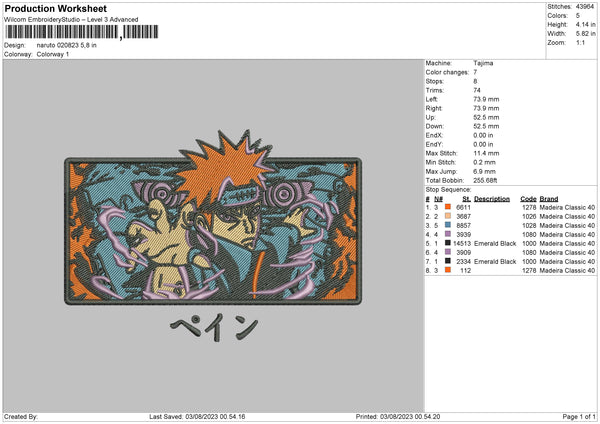Click the black swatch beside stitch count 14513
This screenshot has height=424, width=600.
(448, 243)
